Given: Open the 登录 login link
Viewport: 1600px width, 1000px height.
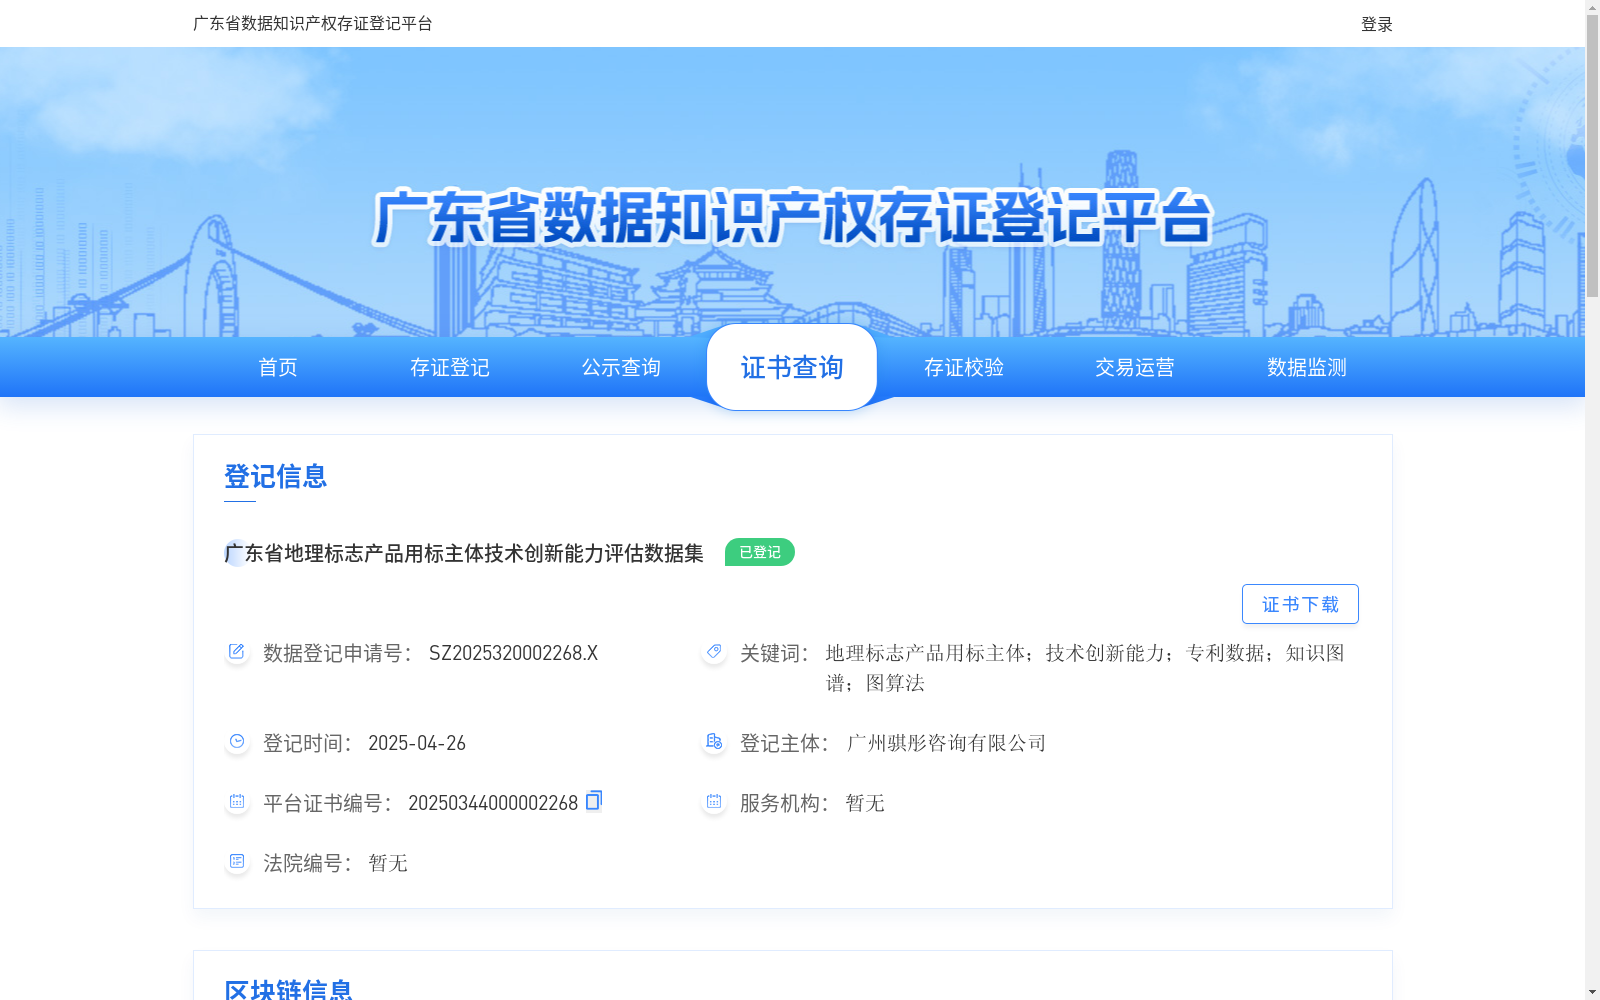Looking at the screenshot, I should click(1375, 23).
